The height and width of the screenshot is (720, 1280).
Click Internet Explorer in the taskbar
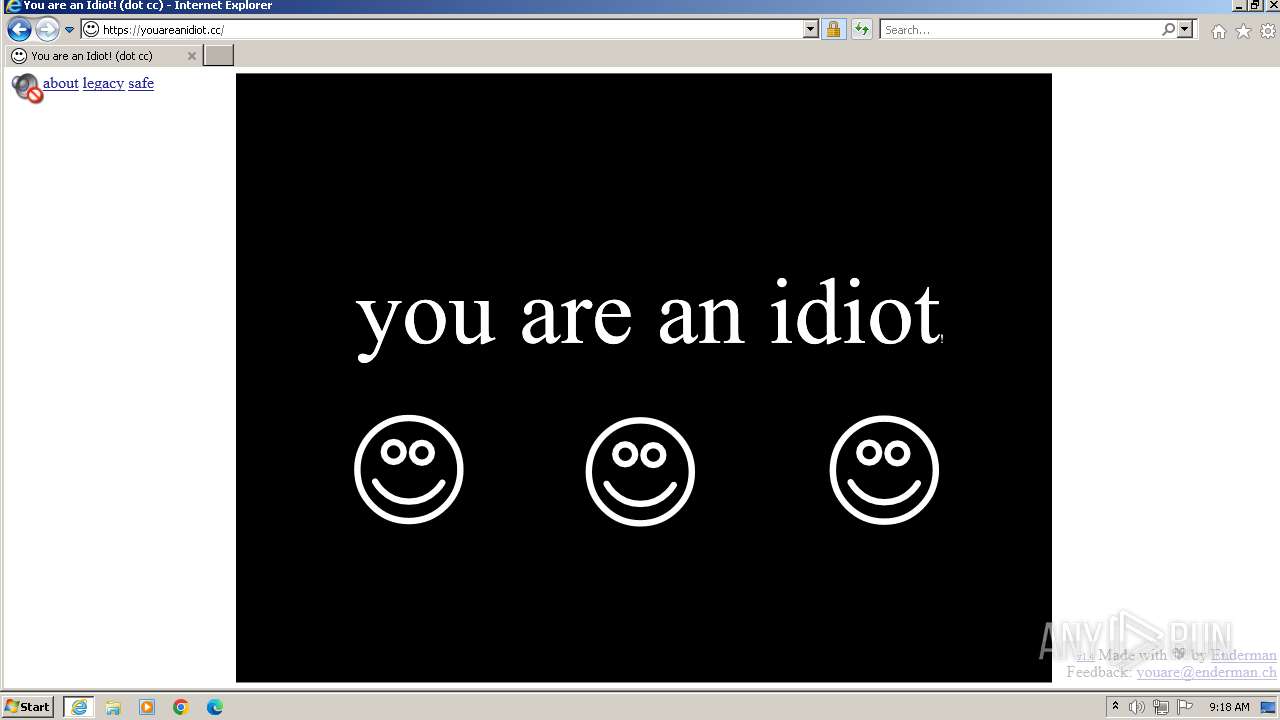click(79, 707)
